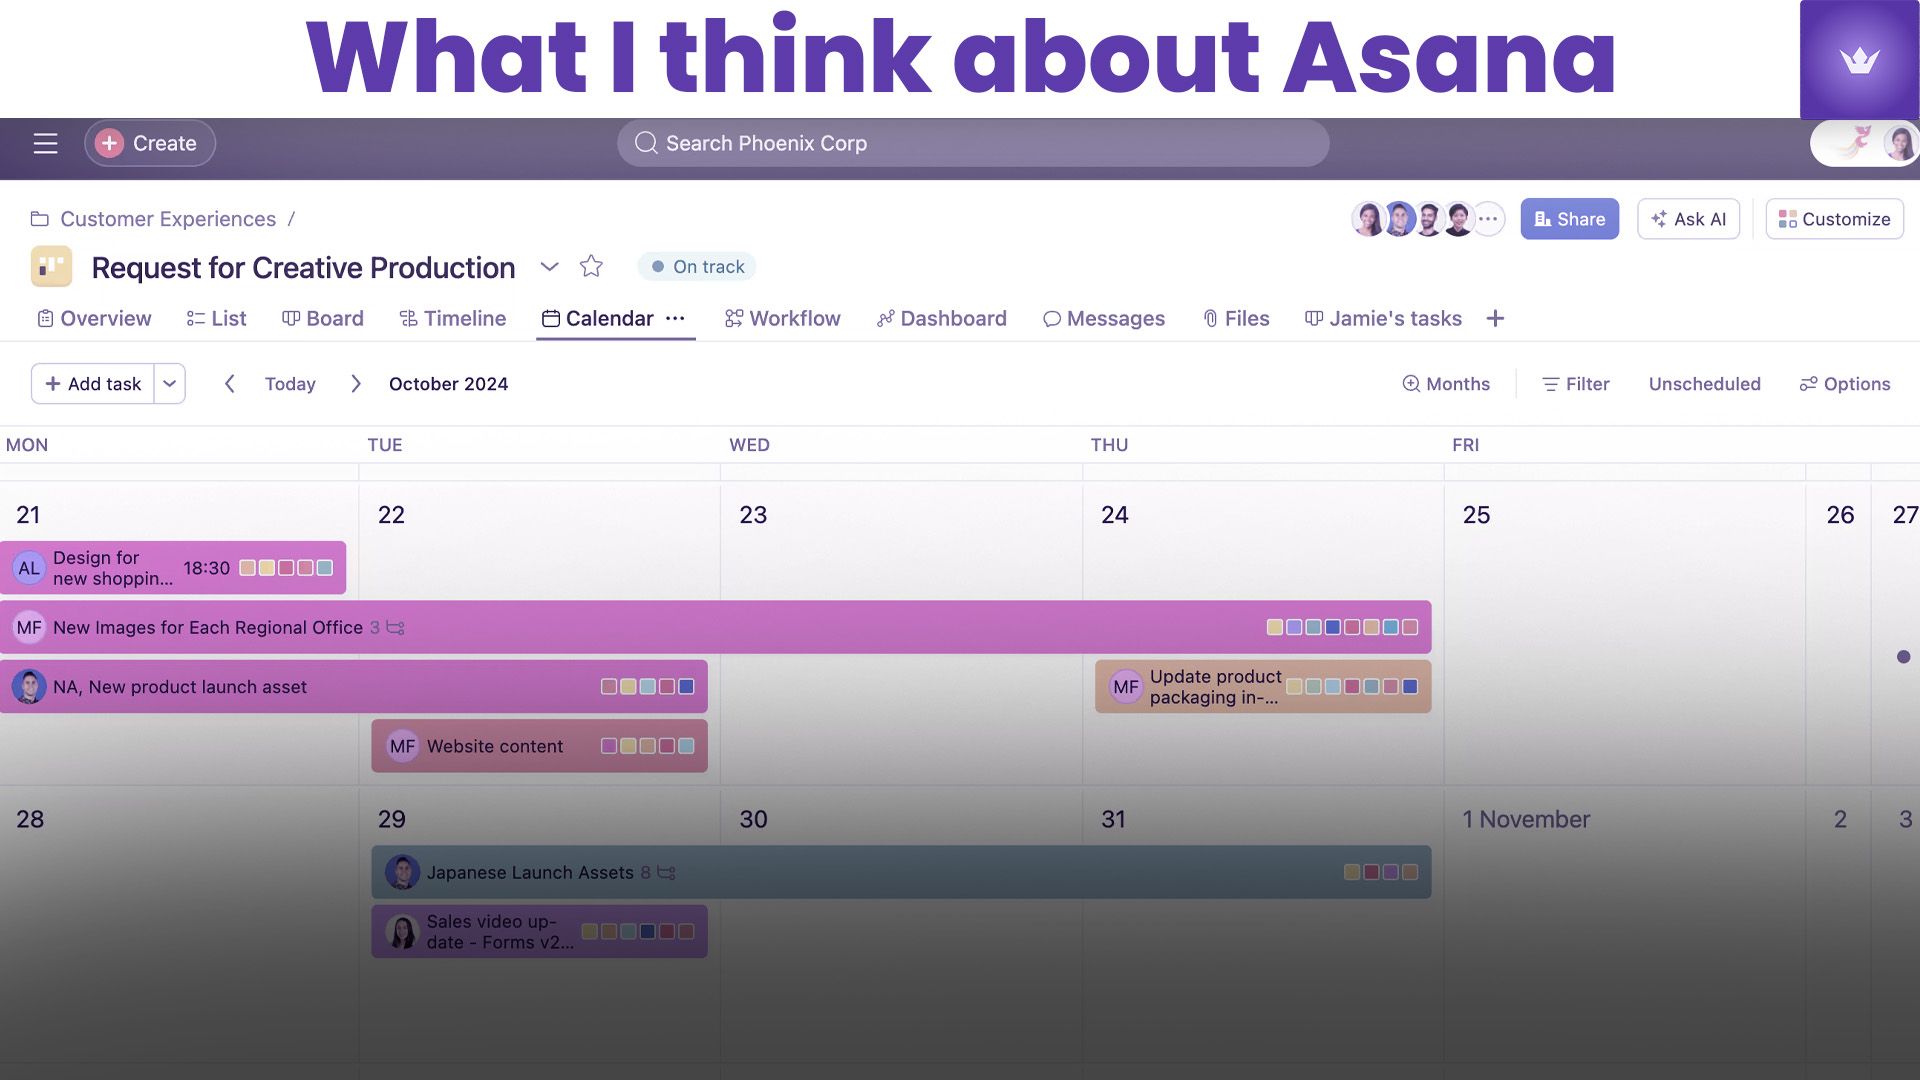Image resolution: width=1920 pixels, height=1080 pixels.
Task: Click the Add task button
Action: coord(93,384)
